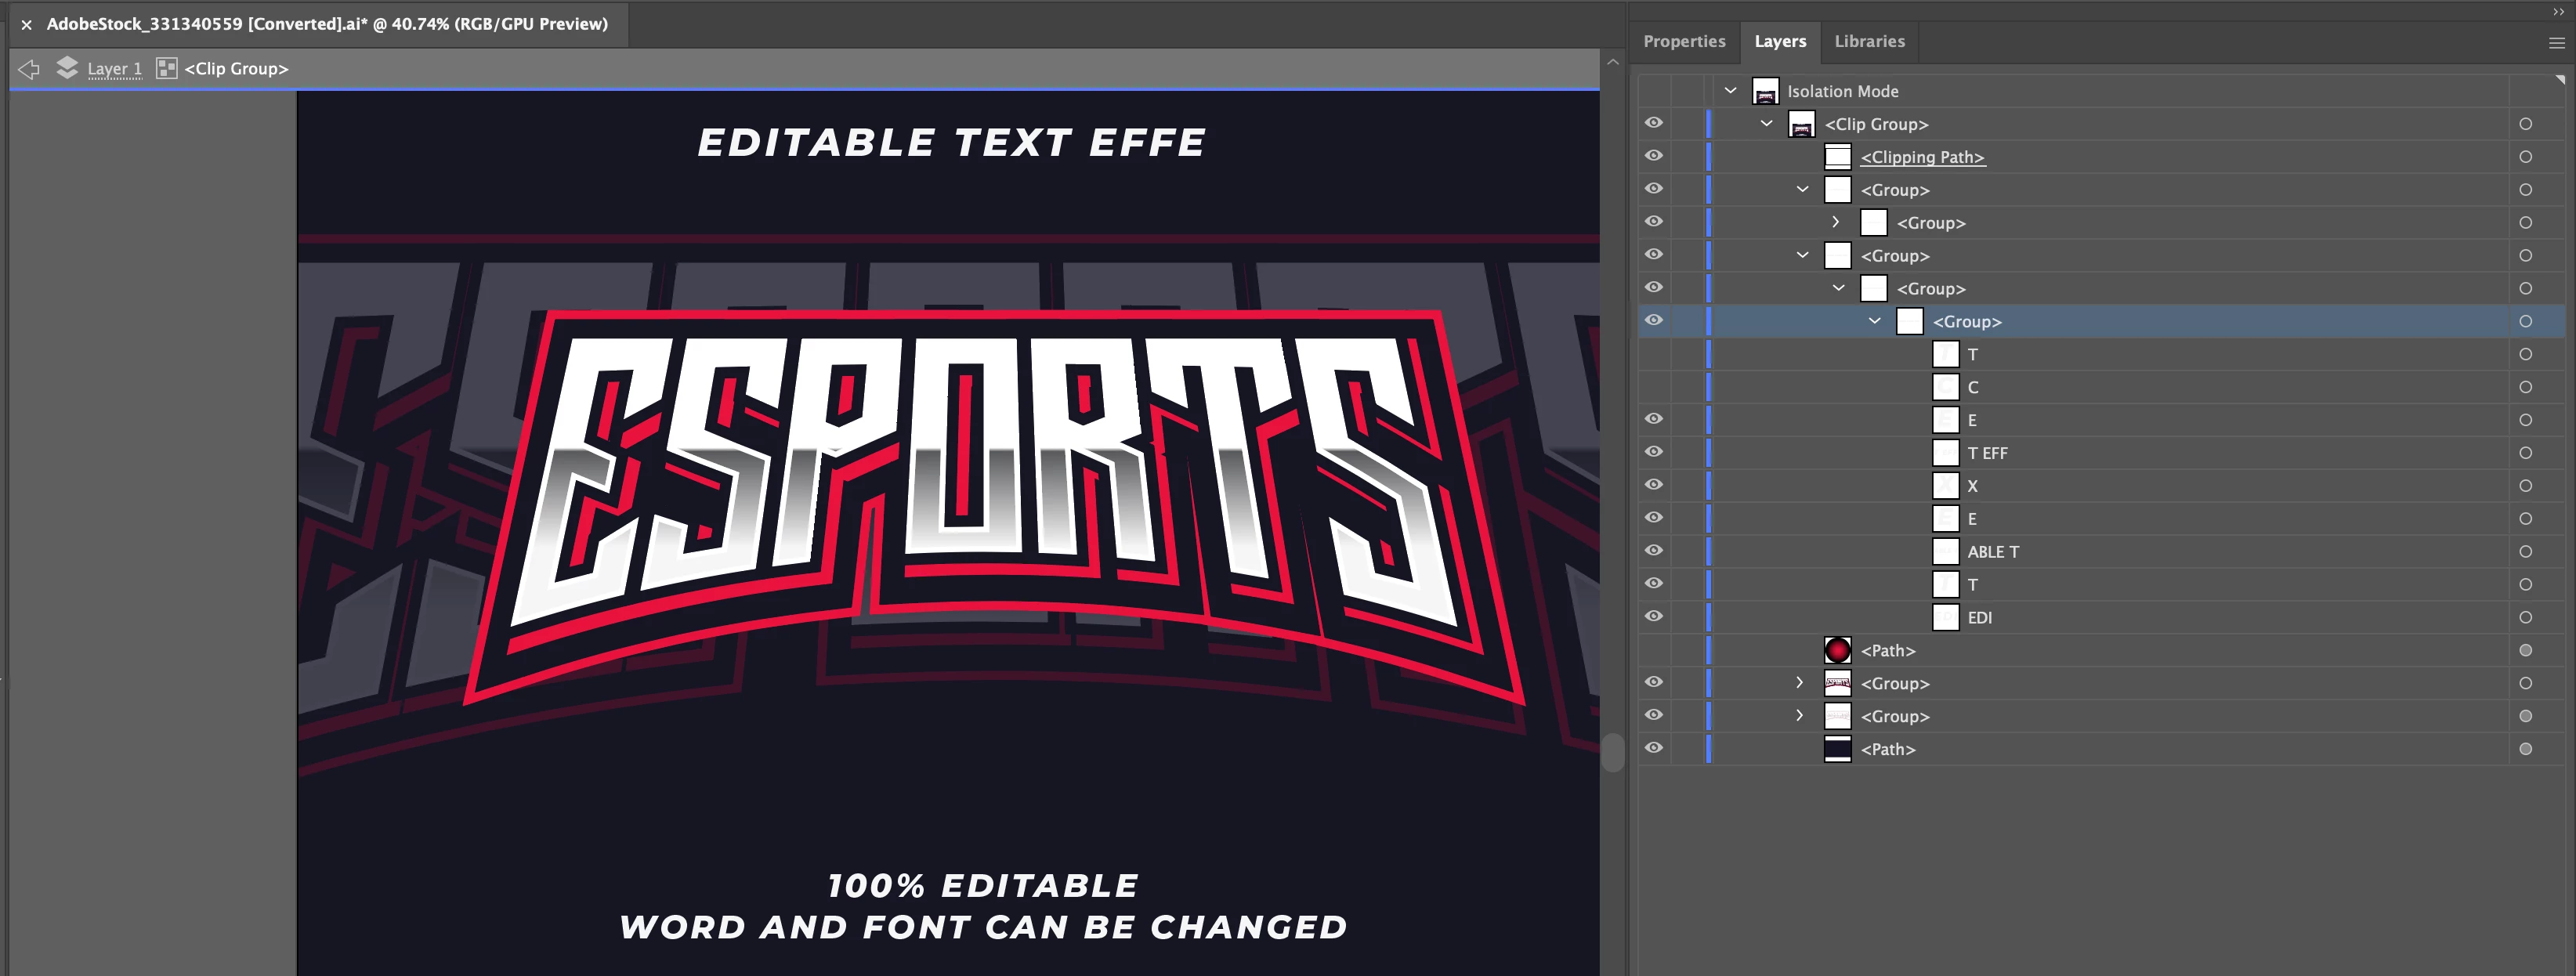Click the Layer 1 breadcrumb link

[114, 69]
